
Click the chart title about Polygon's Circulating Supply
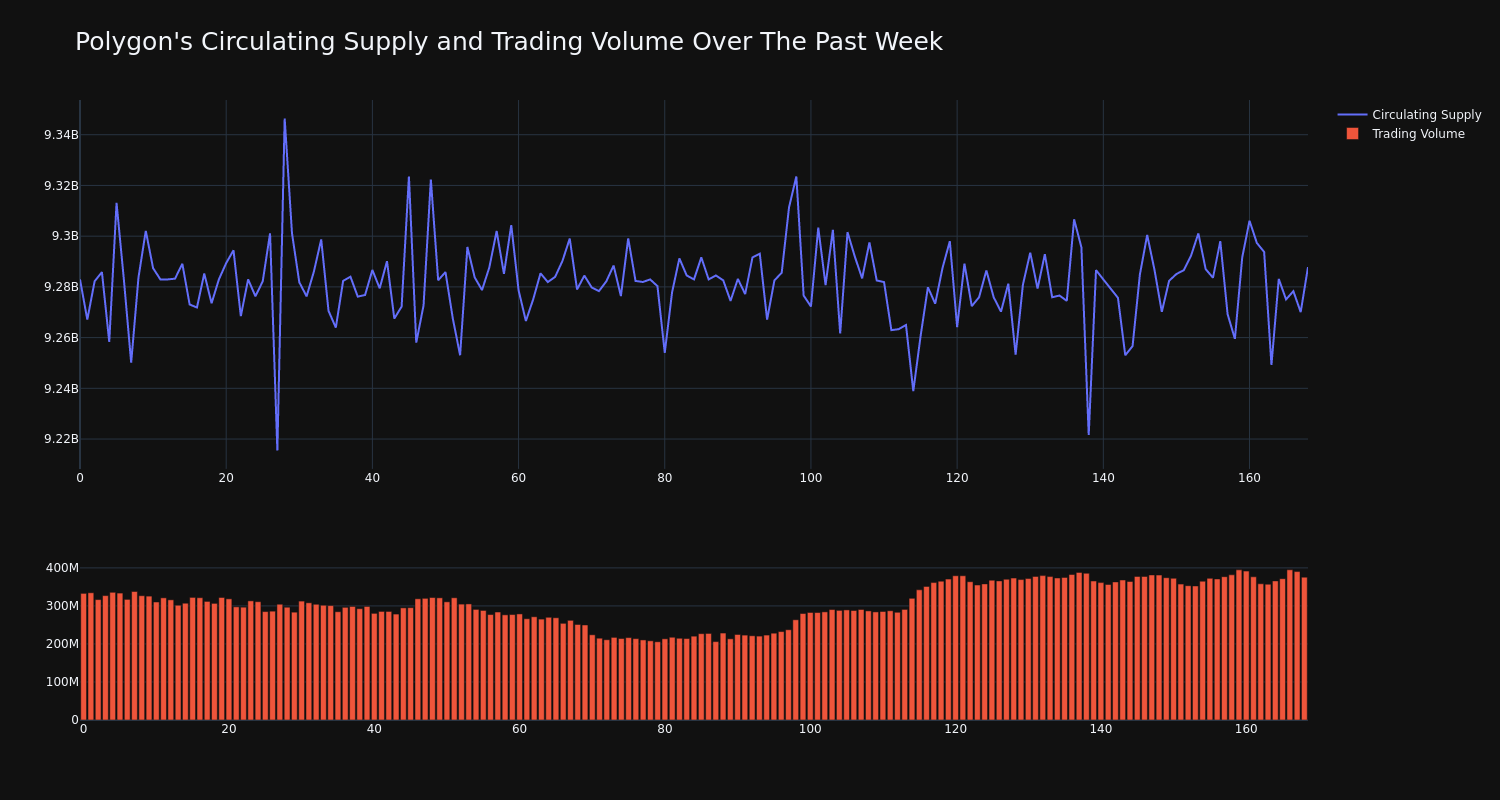(508, 42)
